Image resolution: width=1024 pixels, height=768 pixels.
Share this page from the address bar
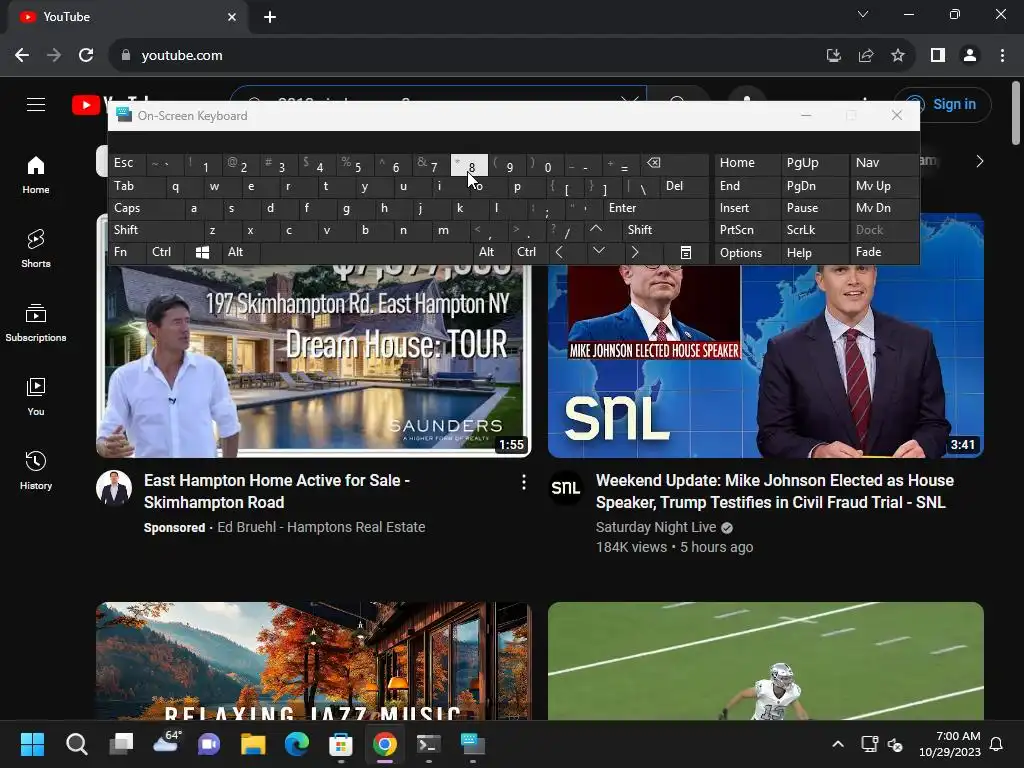866,56
